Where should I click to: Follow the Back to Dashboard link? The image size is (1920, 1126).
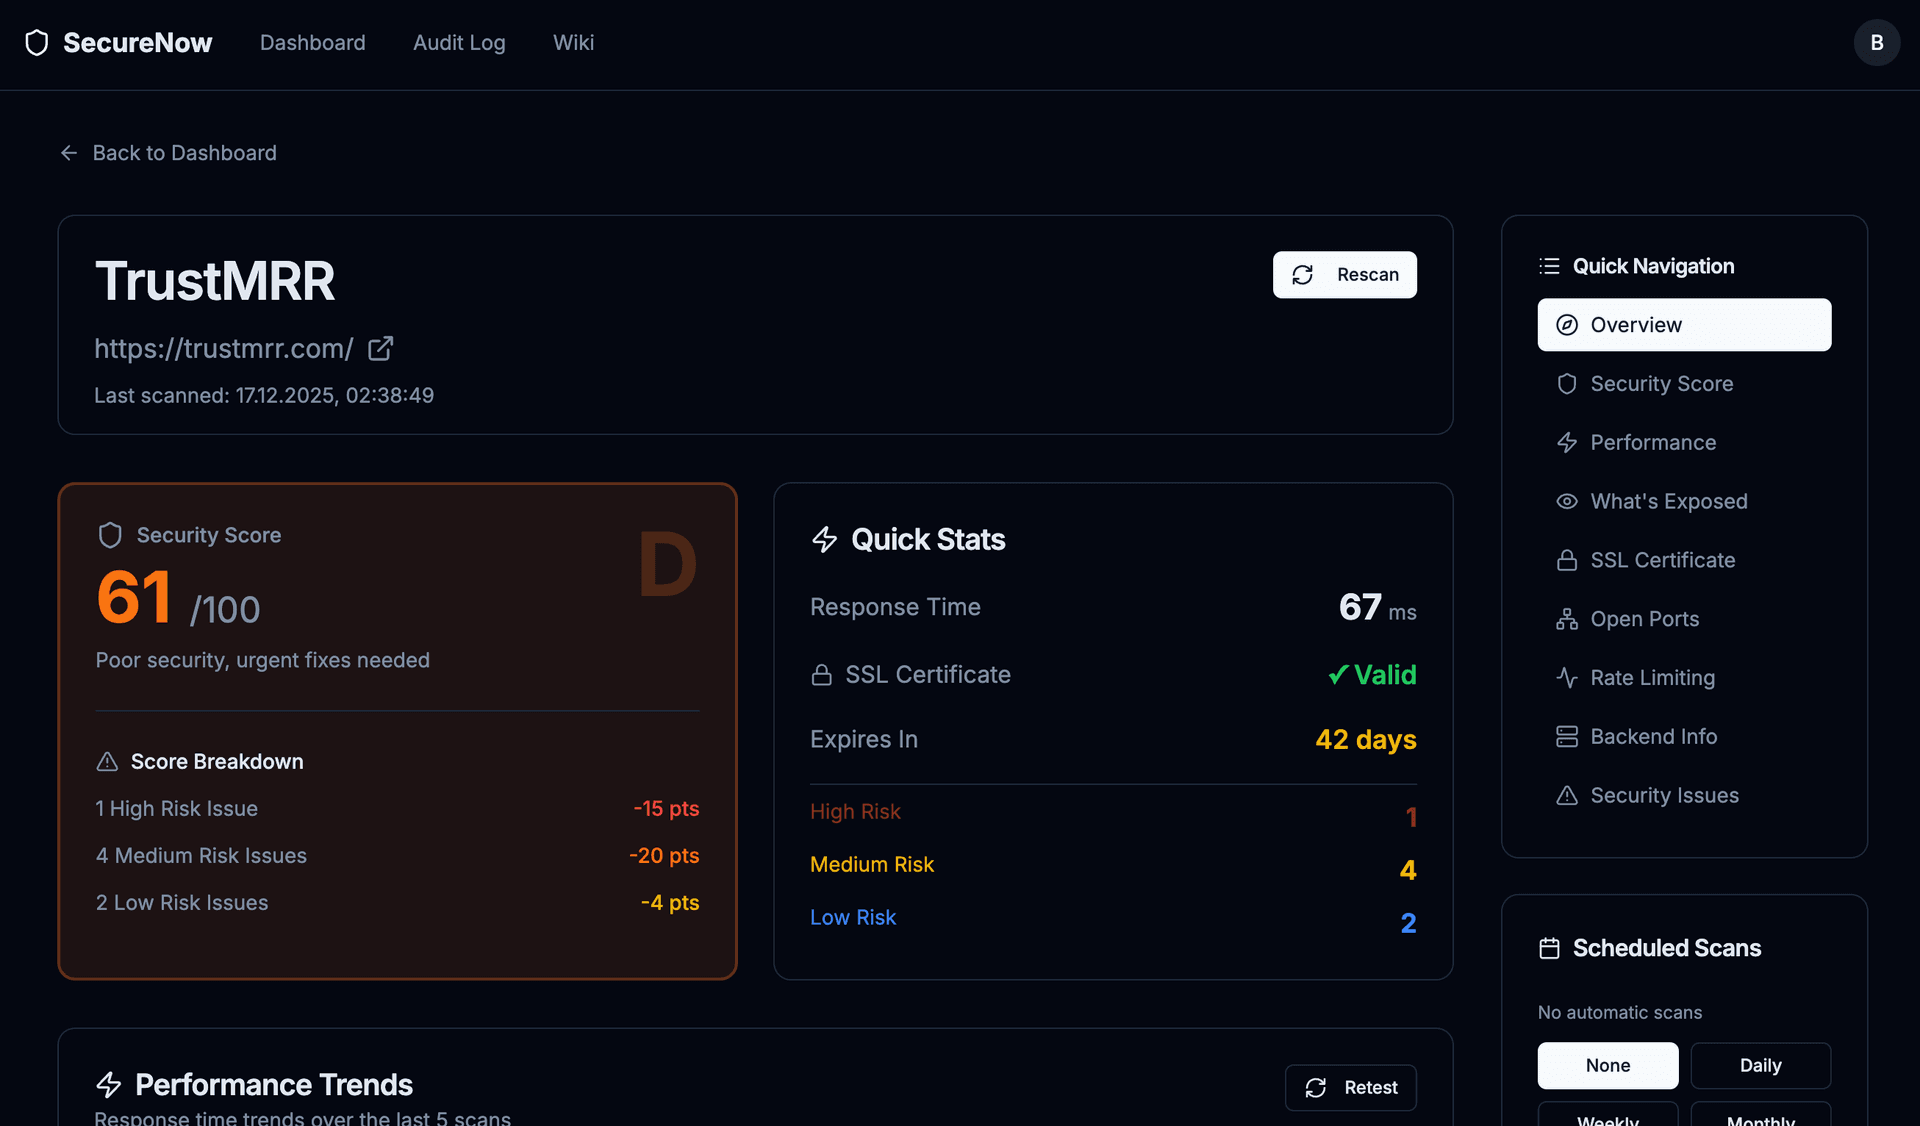[167, 152]
